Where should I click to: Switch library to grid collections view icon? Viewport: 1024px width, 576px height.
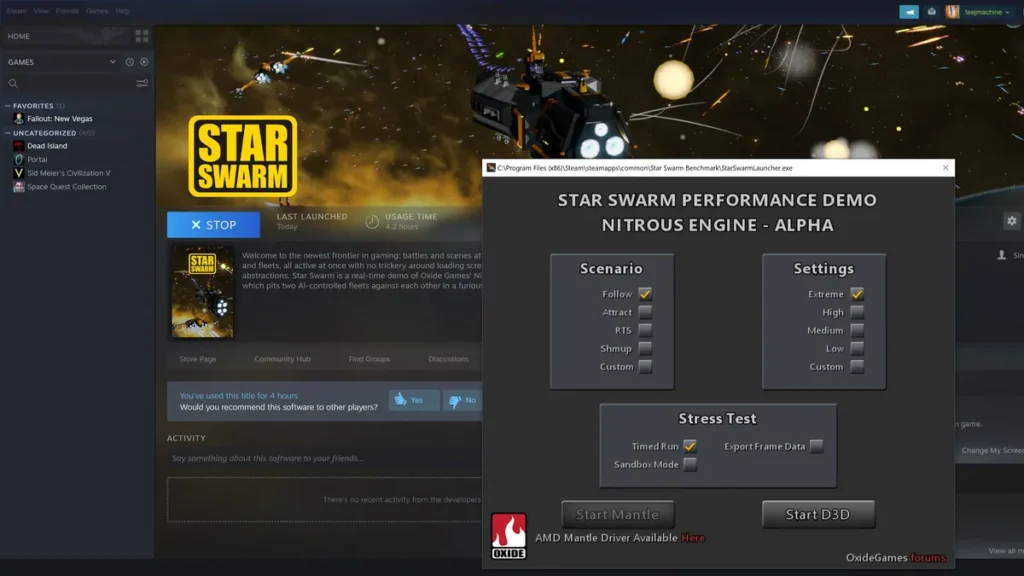(141, 36)
